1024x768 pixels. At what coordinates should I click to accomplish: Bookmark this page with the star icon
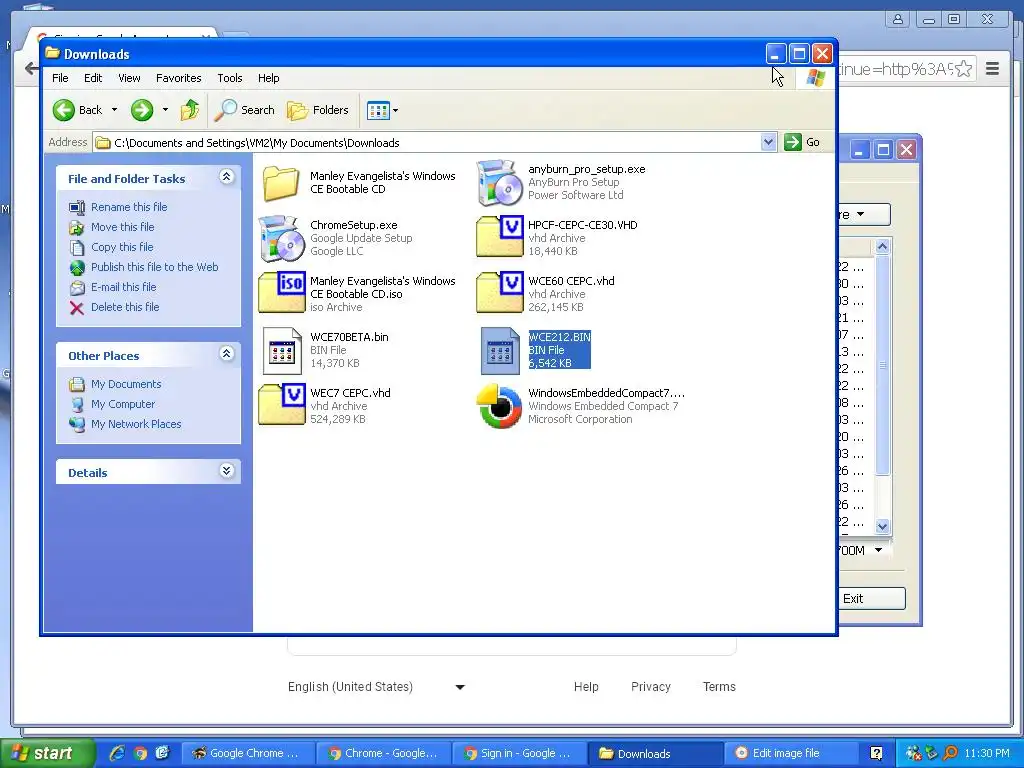pyautogui.click(x=963, y=69)
